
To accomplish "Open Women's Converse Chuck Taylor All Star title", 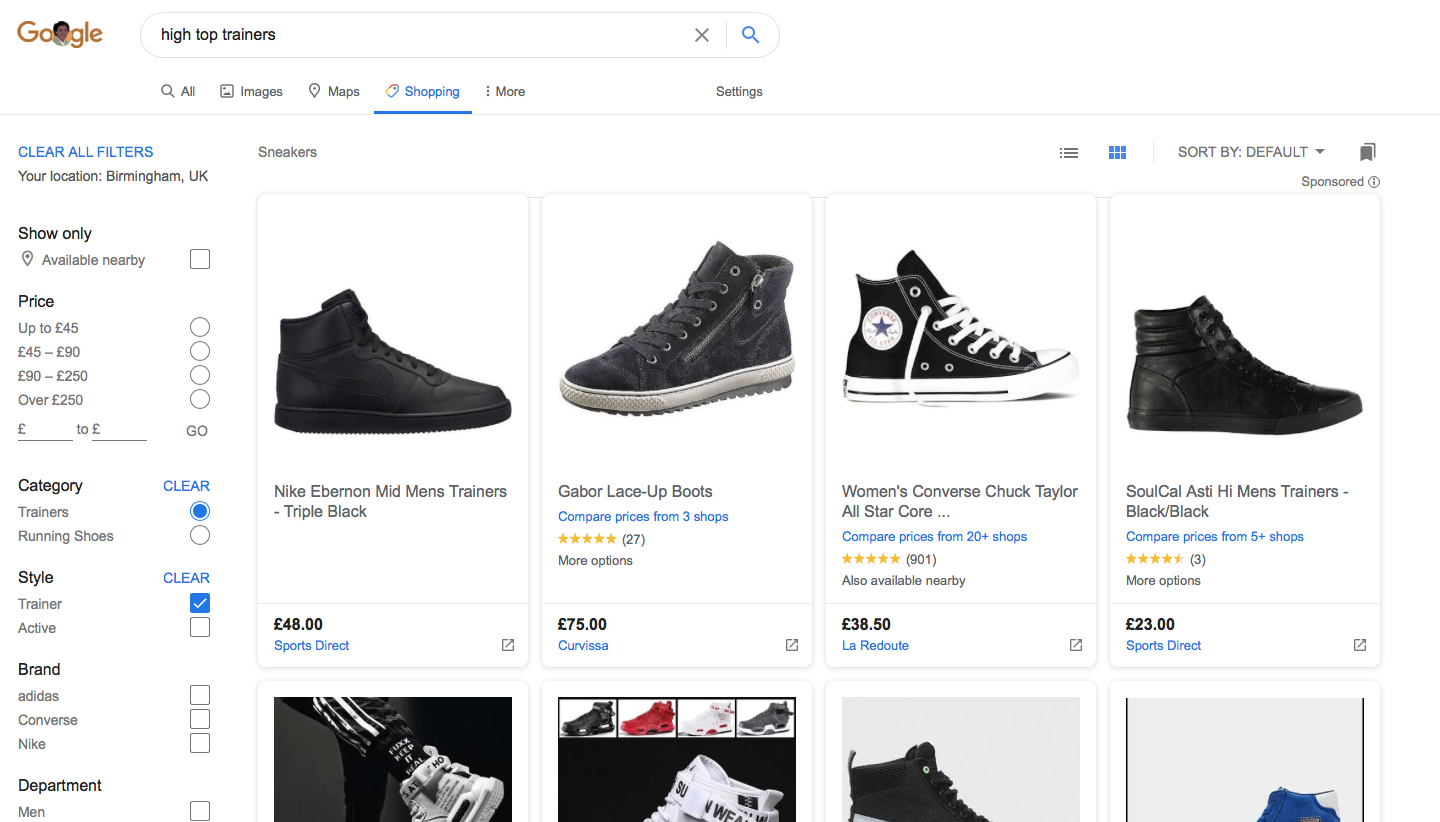I will click(960, 501).
